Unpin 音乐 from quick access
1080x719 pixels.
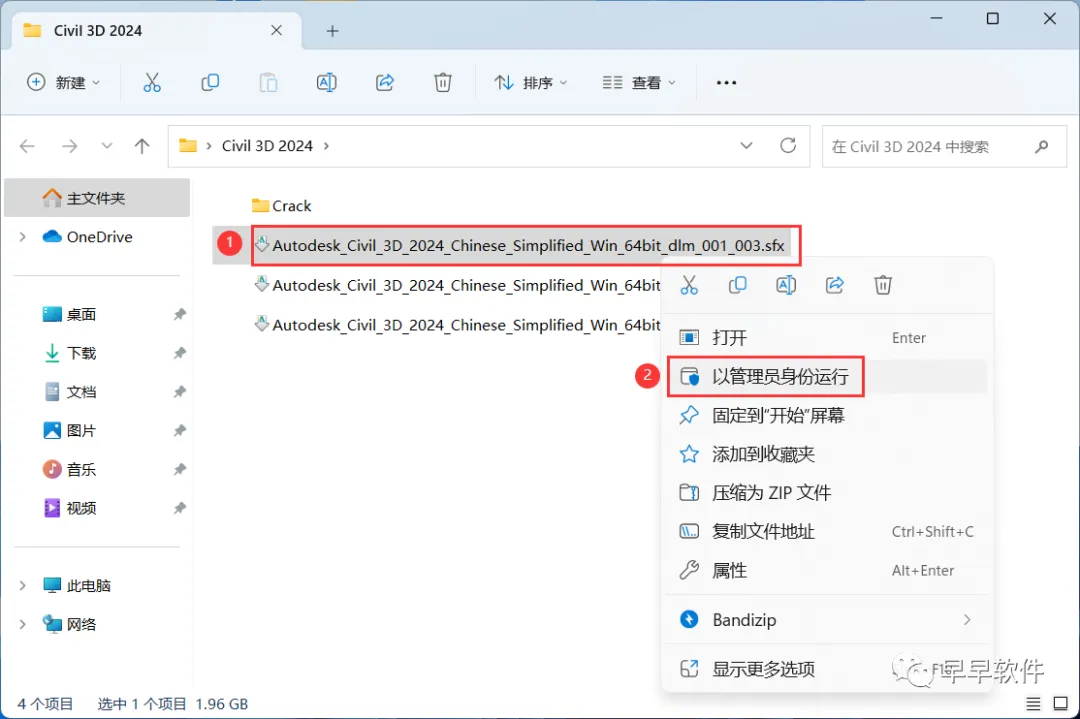coord(180,469)
